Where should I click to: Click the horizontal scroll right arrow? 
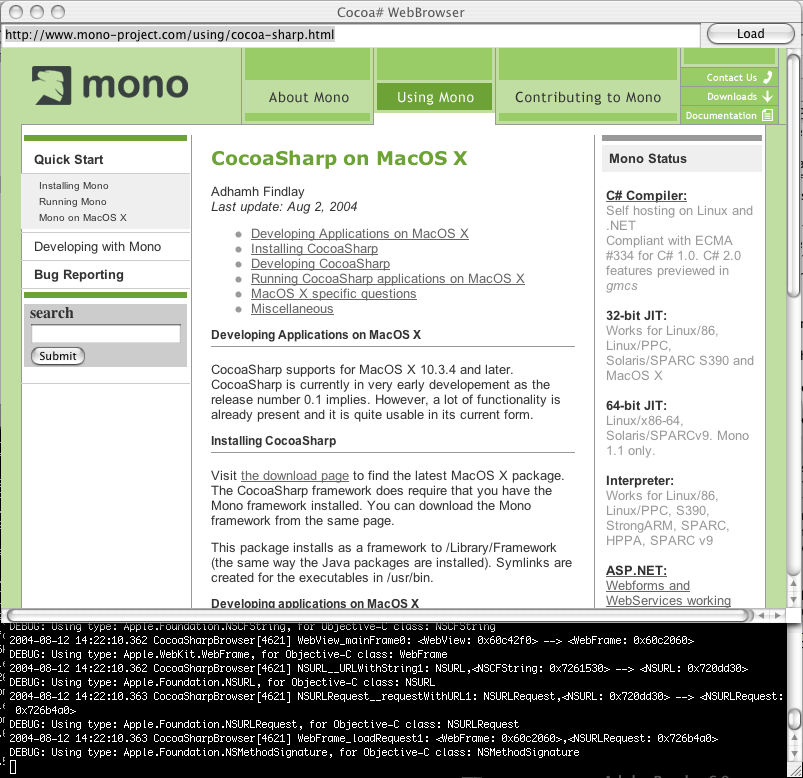778,615
